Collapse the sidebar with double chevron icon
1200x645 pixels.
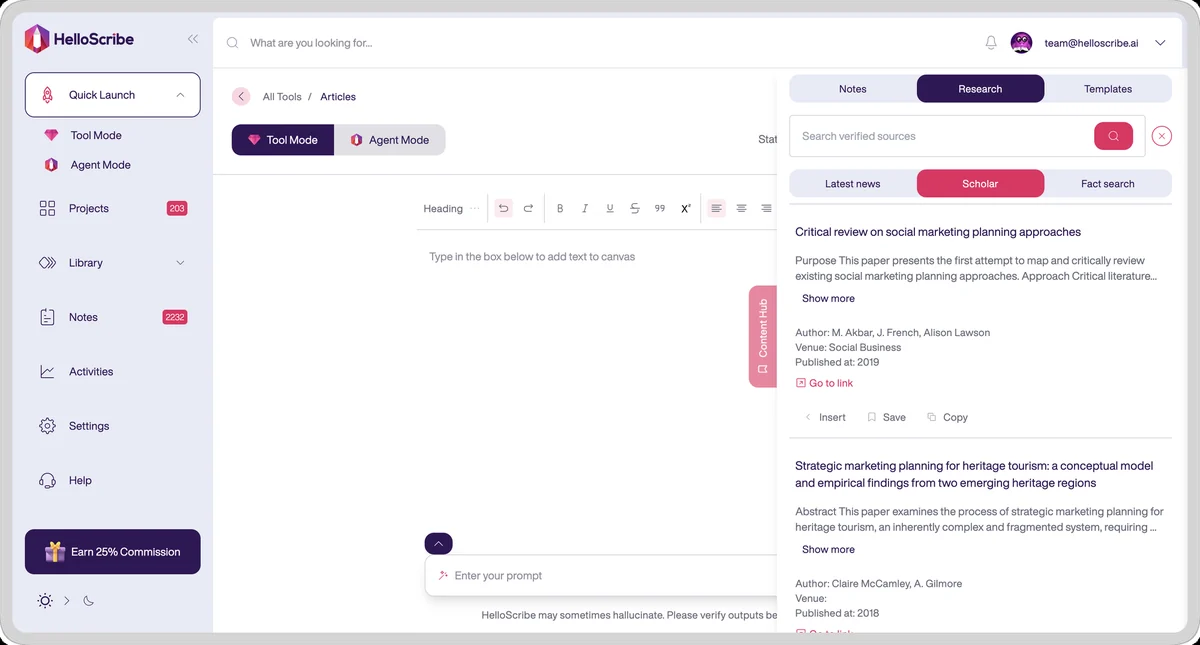point(193,39)
